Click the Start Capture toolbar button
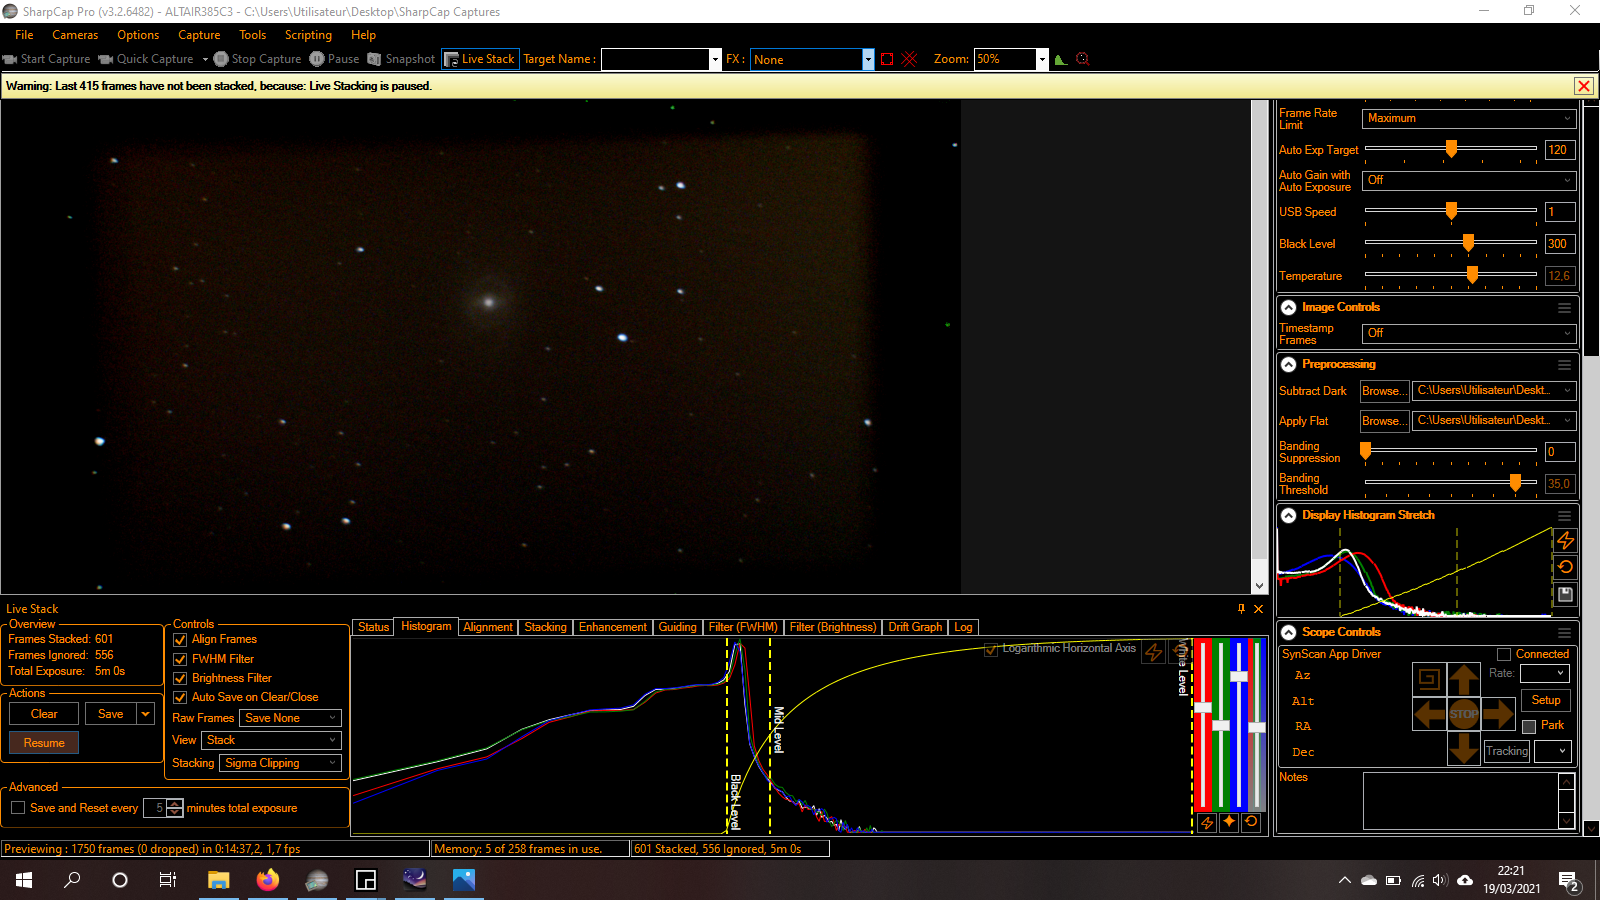 [46, 59]
